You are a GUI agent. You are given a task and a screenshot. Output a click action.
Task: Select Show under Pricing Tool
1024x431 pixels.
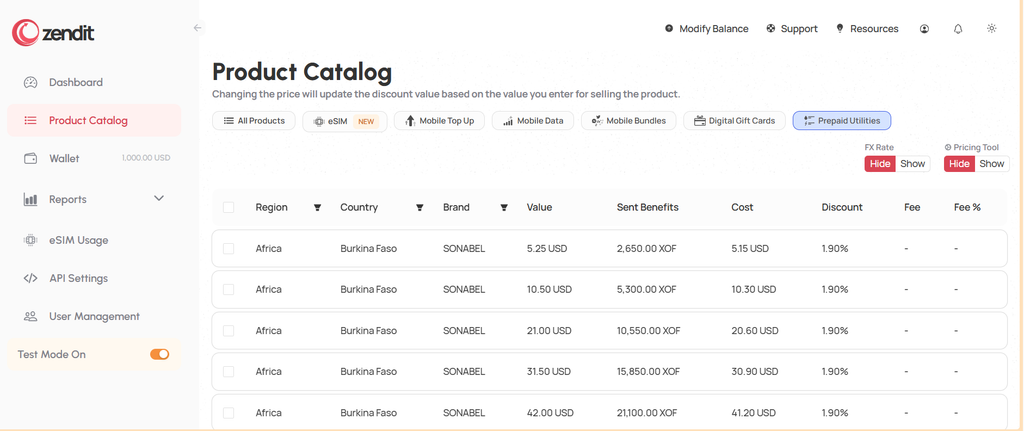tap(992, 164)
